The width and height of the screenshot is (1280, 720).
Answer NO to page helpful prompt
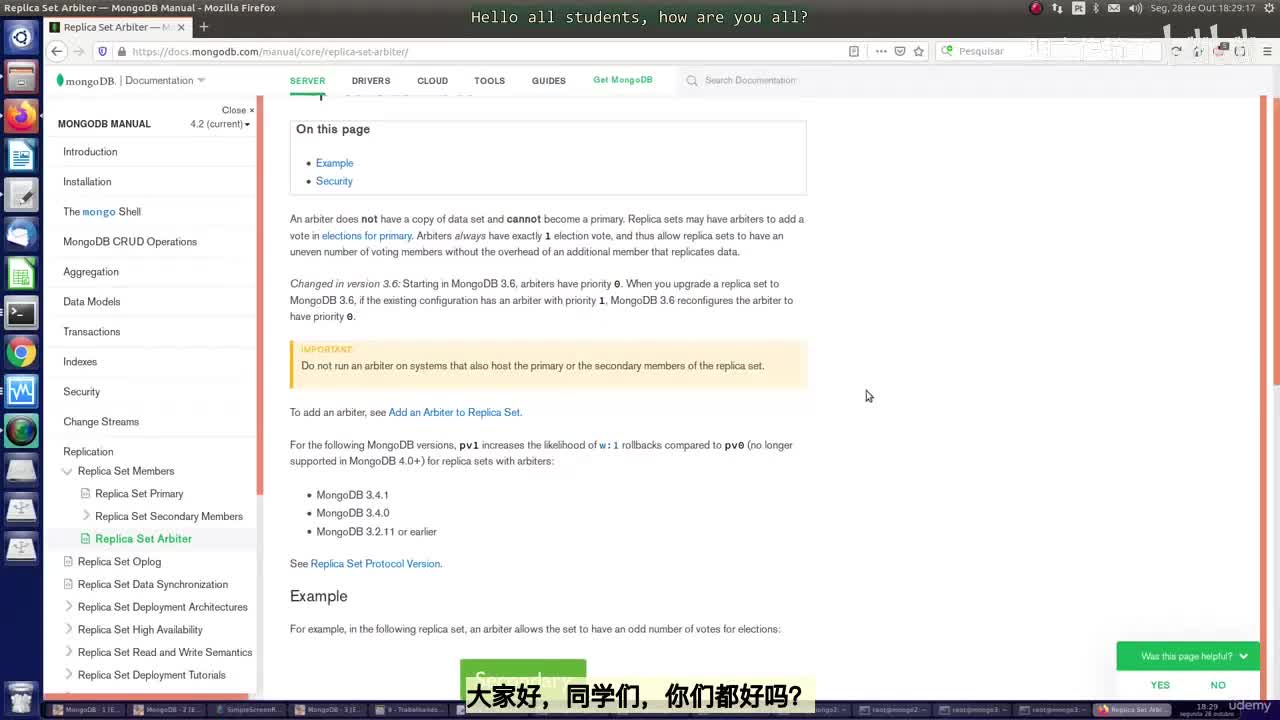[1218, 685]
